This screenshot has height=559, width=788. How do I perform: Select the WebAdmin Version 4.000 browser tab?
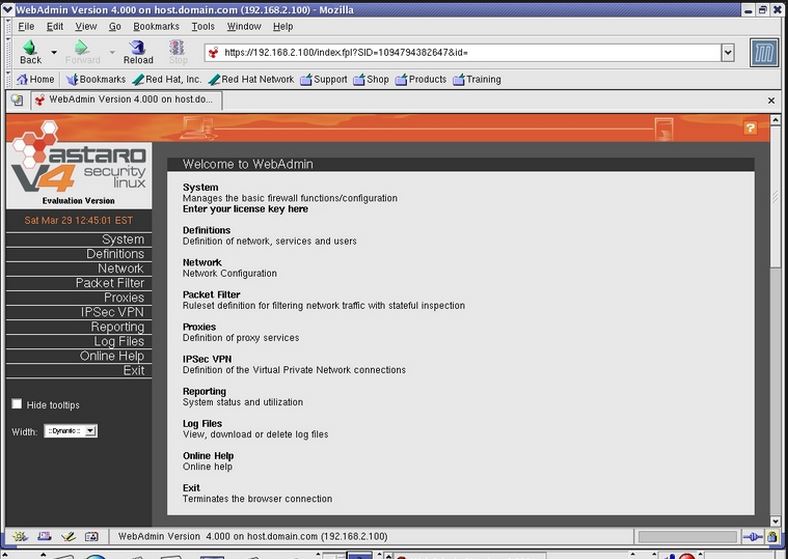[125, 100]
